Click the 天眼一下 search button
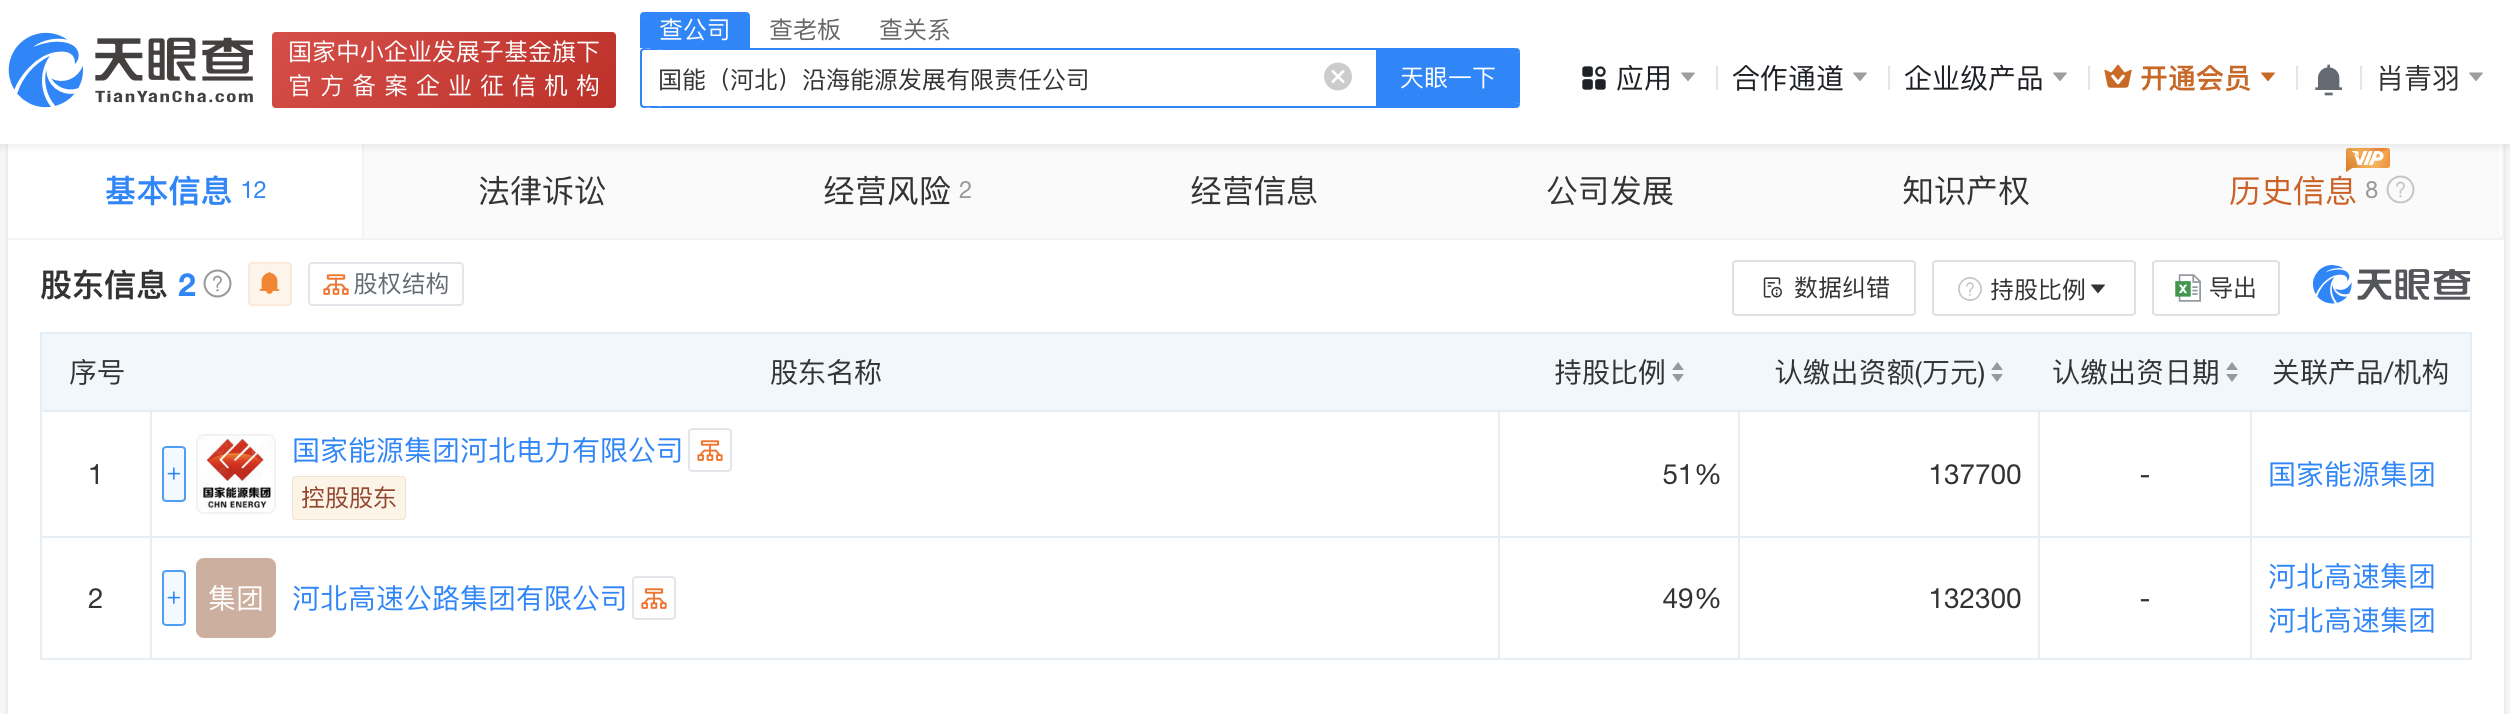 (x=1447, y=78)
